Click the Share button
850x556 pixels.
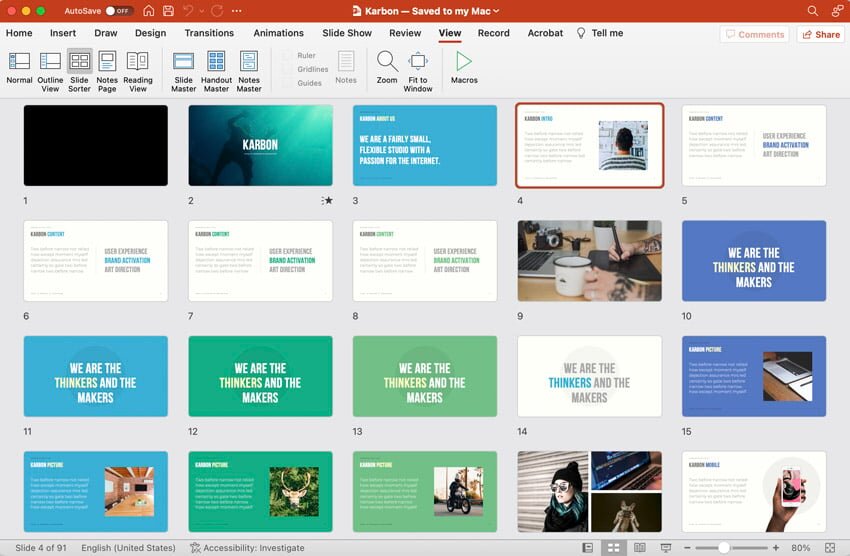[x=820, y=34]
